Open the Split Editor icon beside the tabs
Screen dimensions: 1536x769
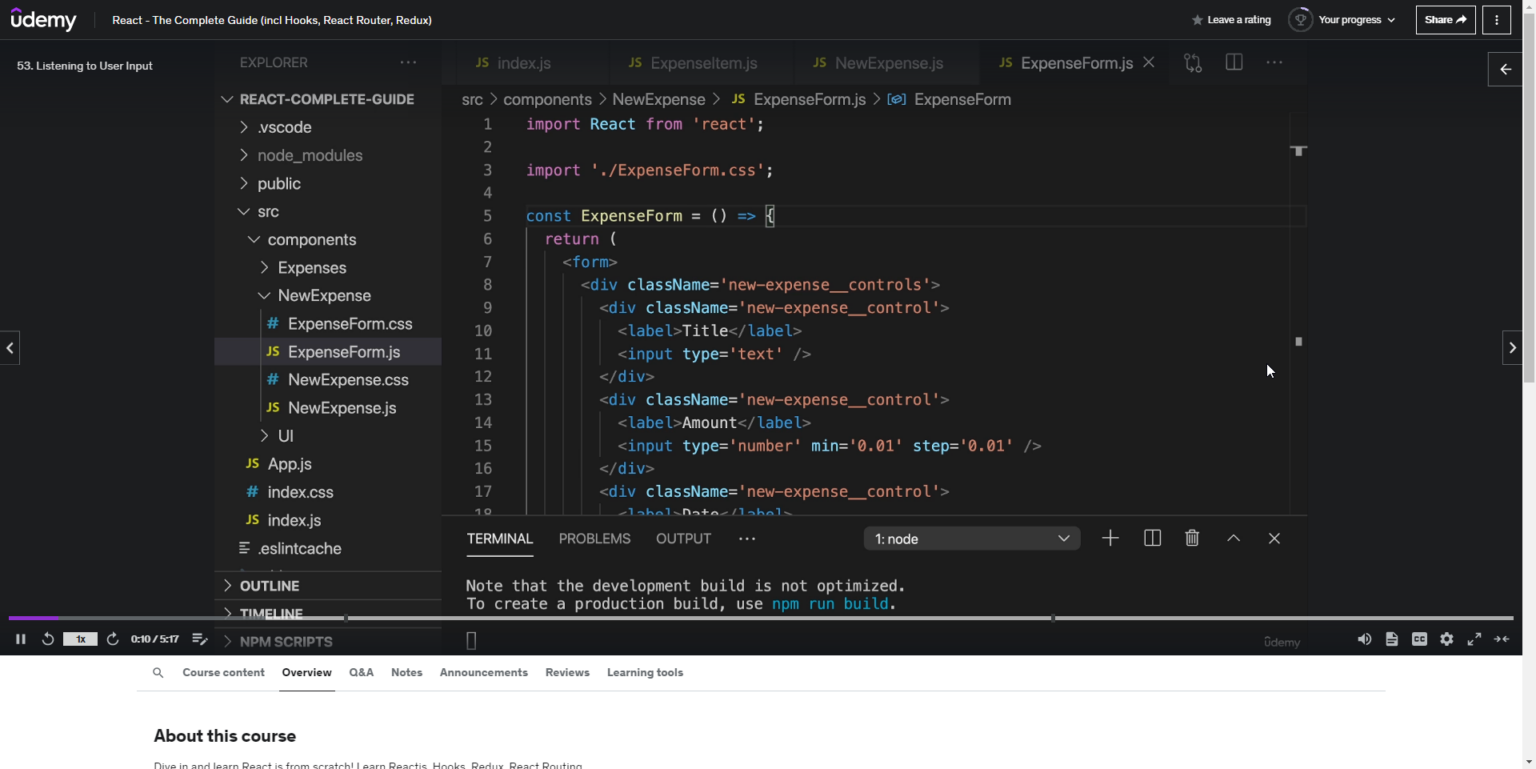(1233, 62)
